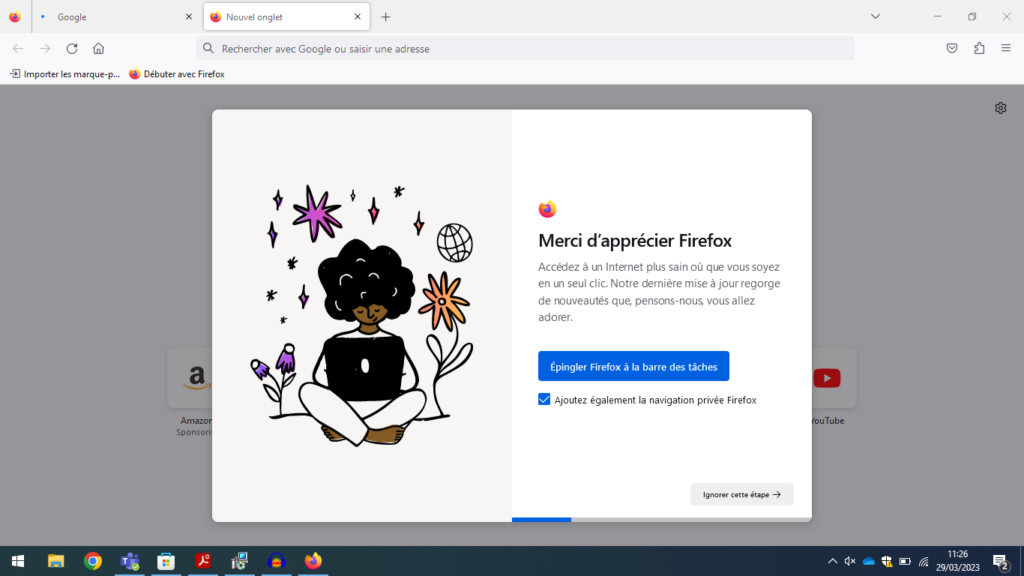Reload the current page
This screenshot has width=1024, height=576.
72,48
